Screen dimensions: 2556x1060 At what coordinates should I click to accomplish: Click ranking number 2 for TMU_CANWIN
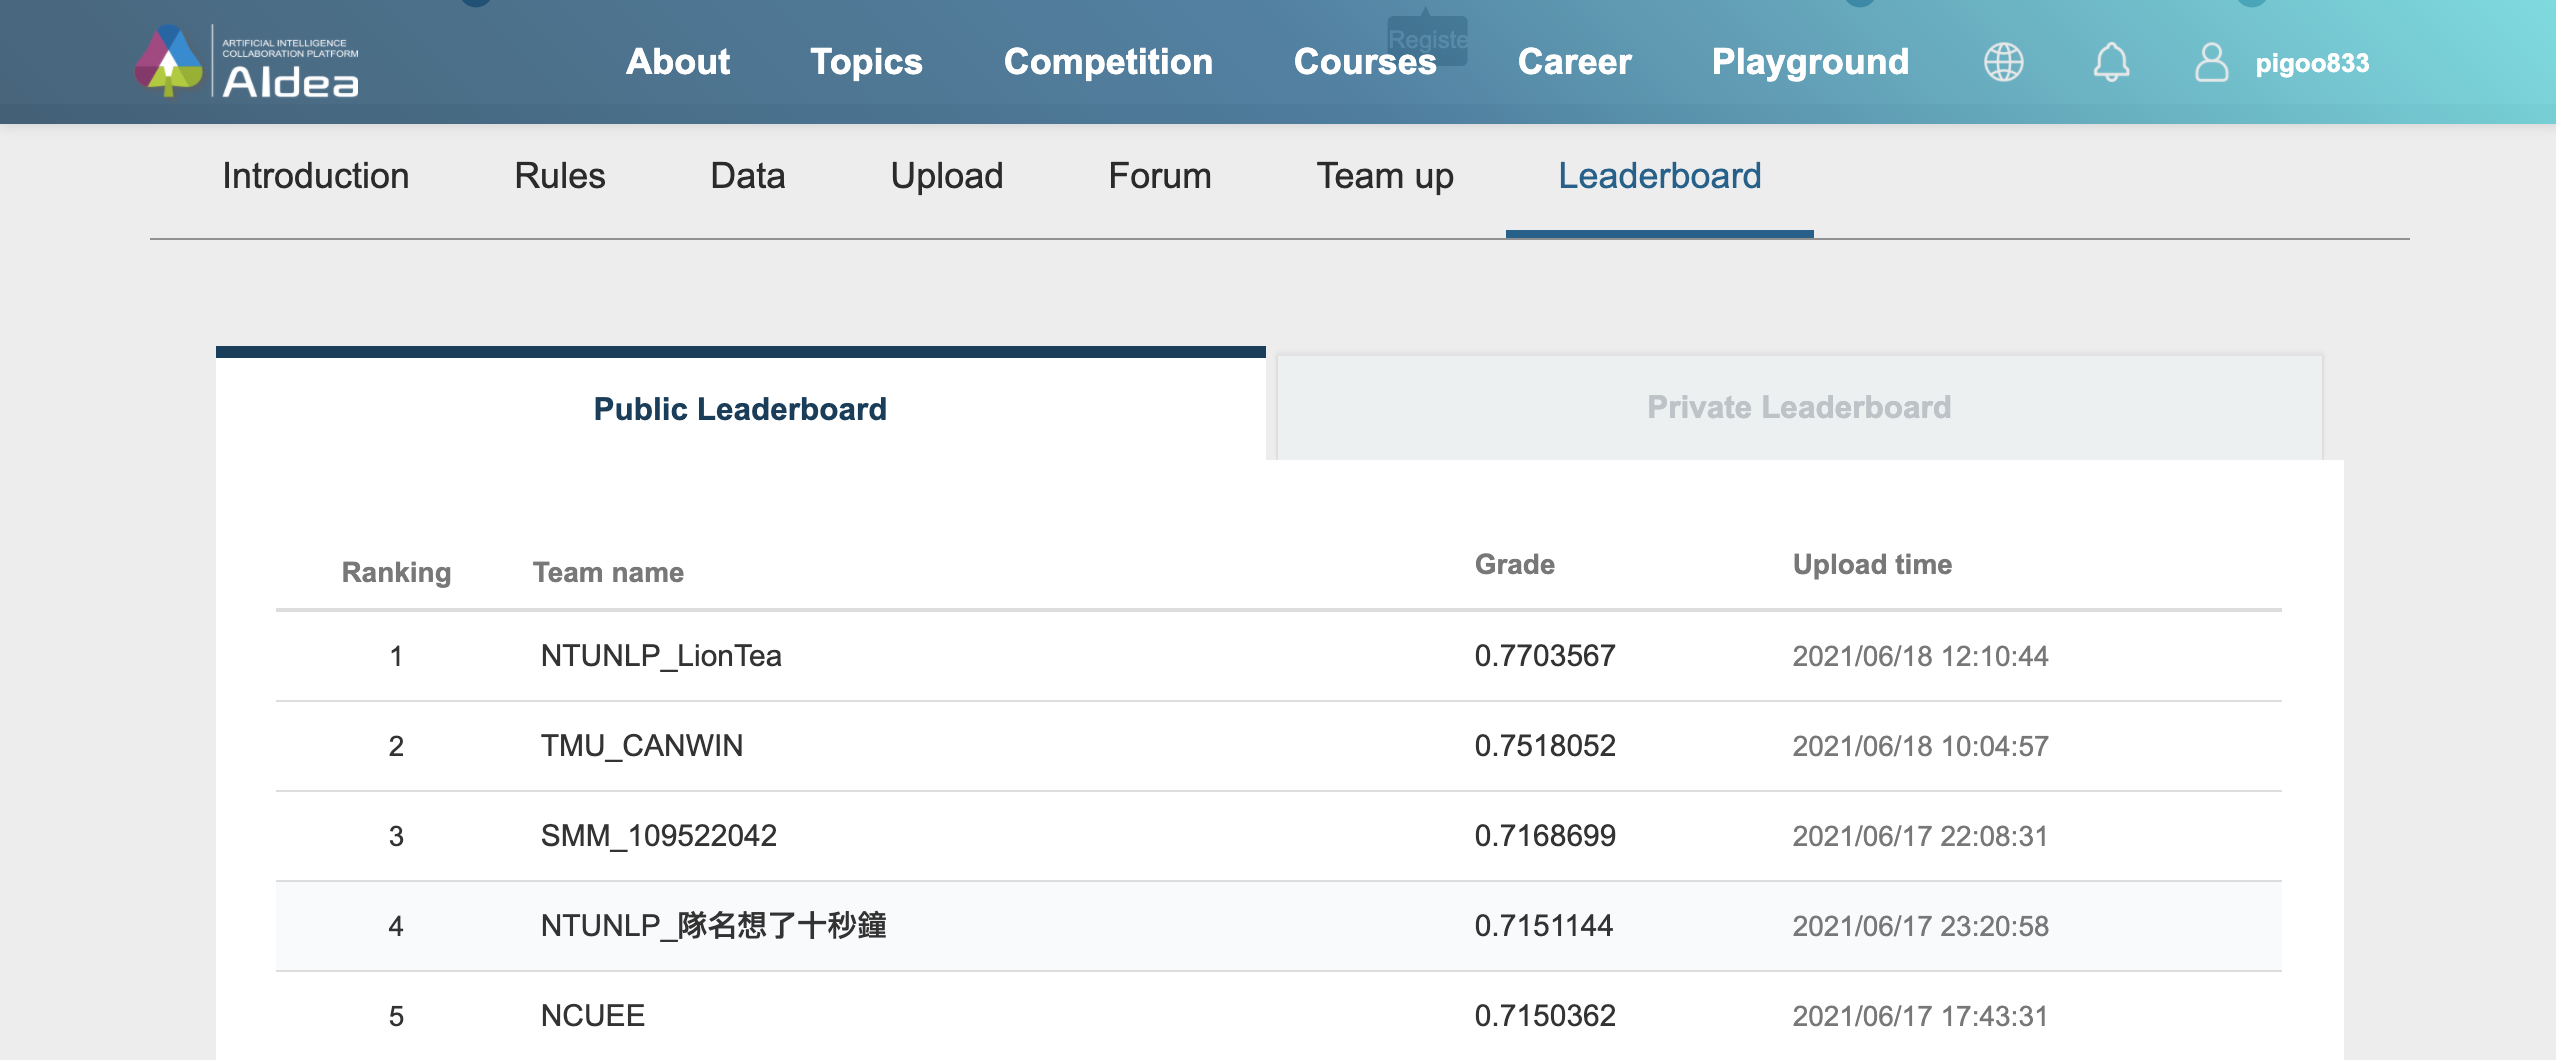point(396,746)
